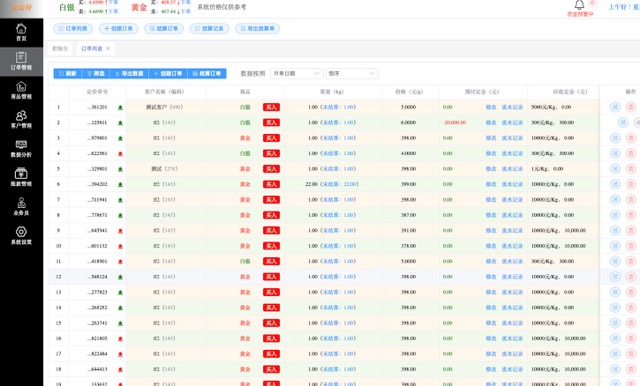Click edit icon for order …979801
The width and height of the screenshot is (640, 386).
click(x=615, y=138)
